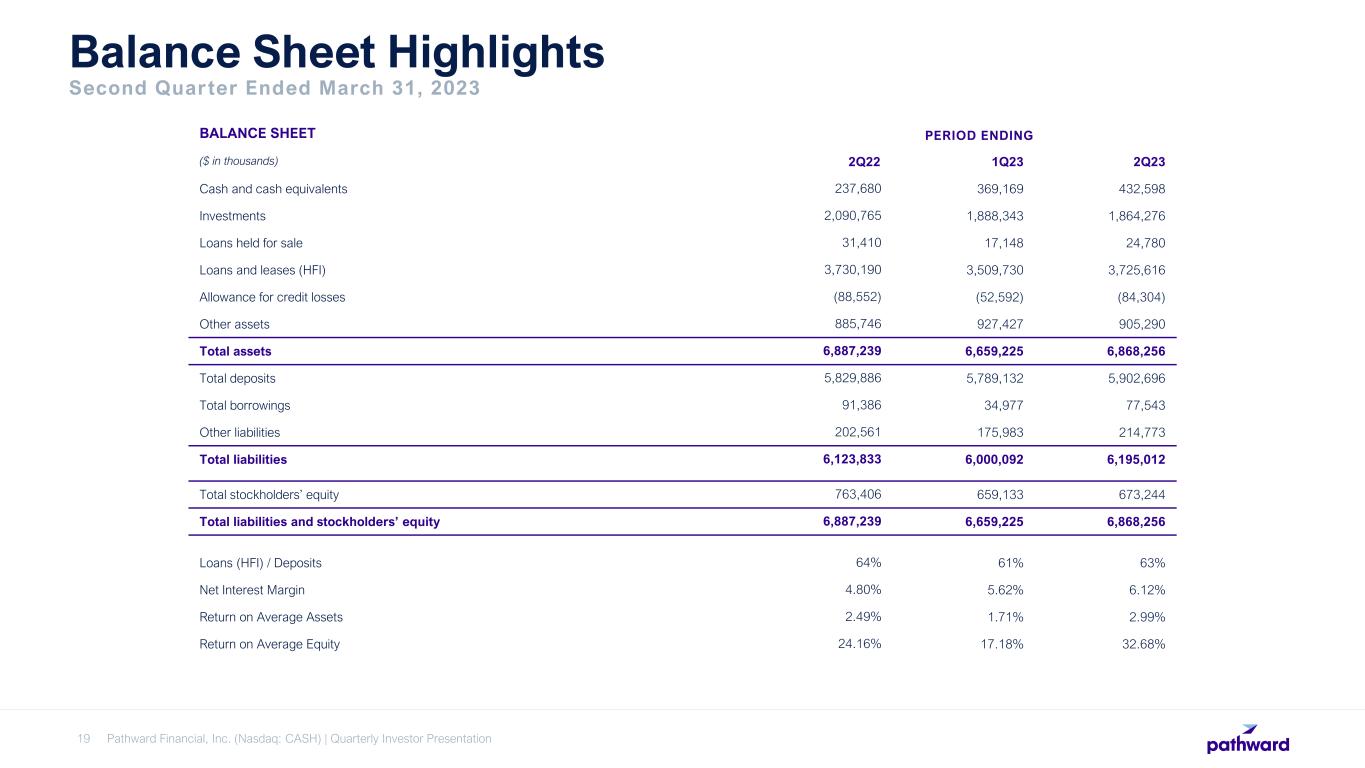Click the Total assets row label
The image size is (1365, 768).
click(235, 351)
